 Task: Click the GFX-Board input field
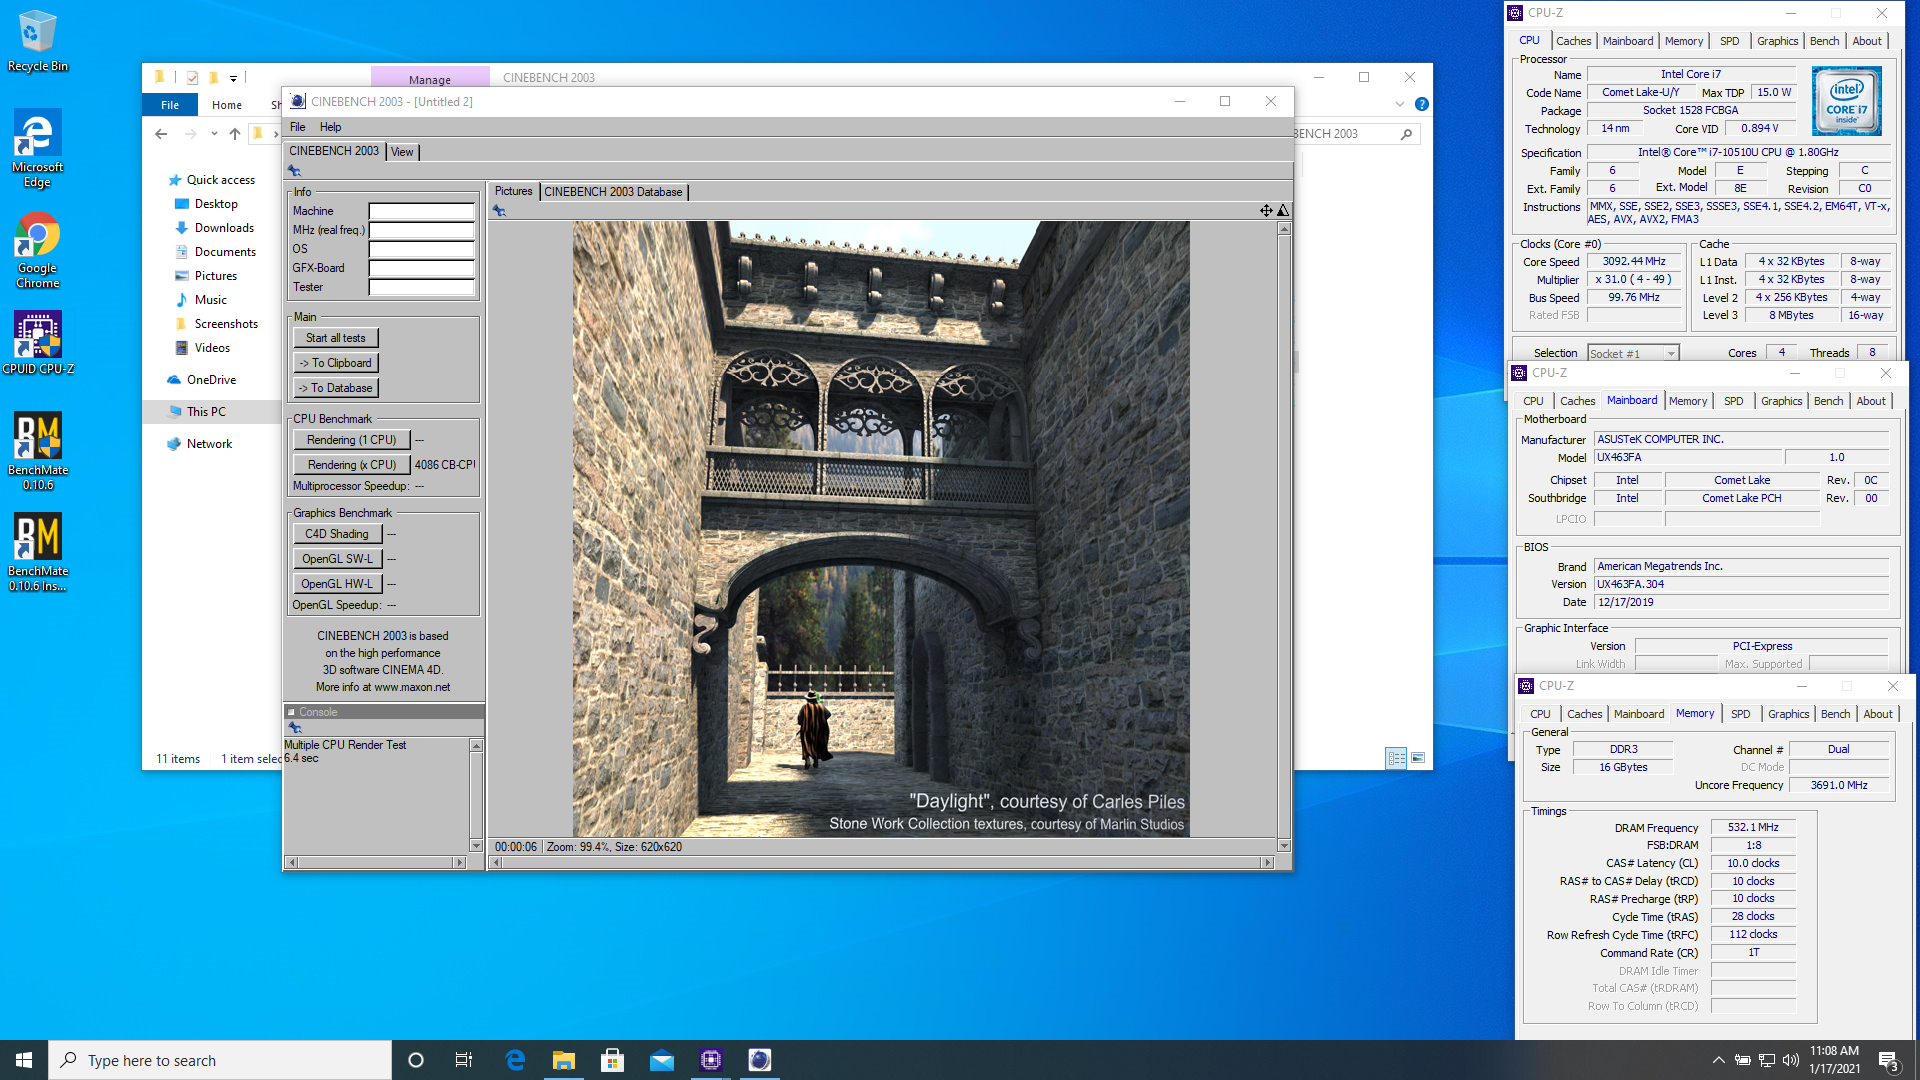(x=421, y=268)
